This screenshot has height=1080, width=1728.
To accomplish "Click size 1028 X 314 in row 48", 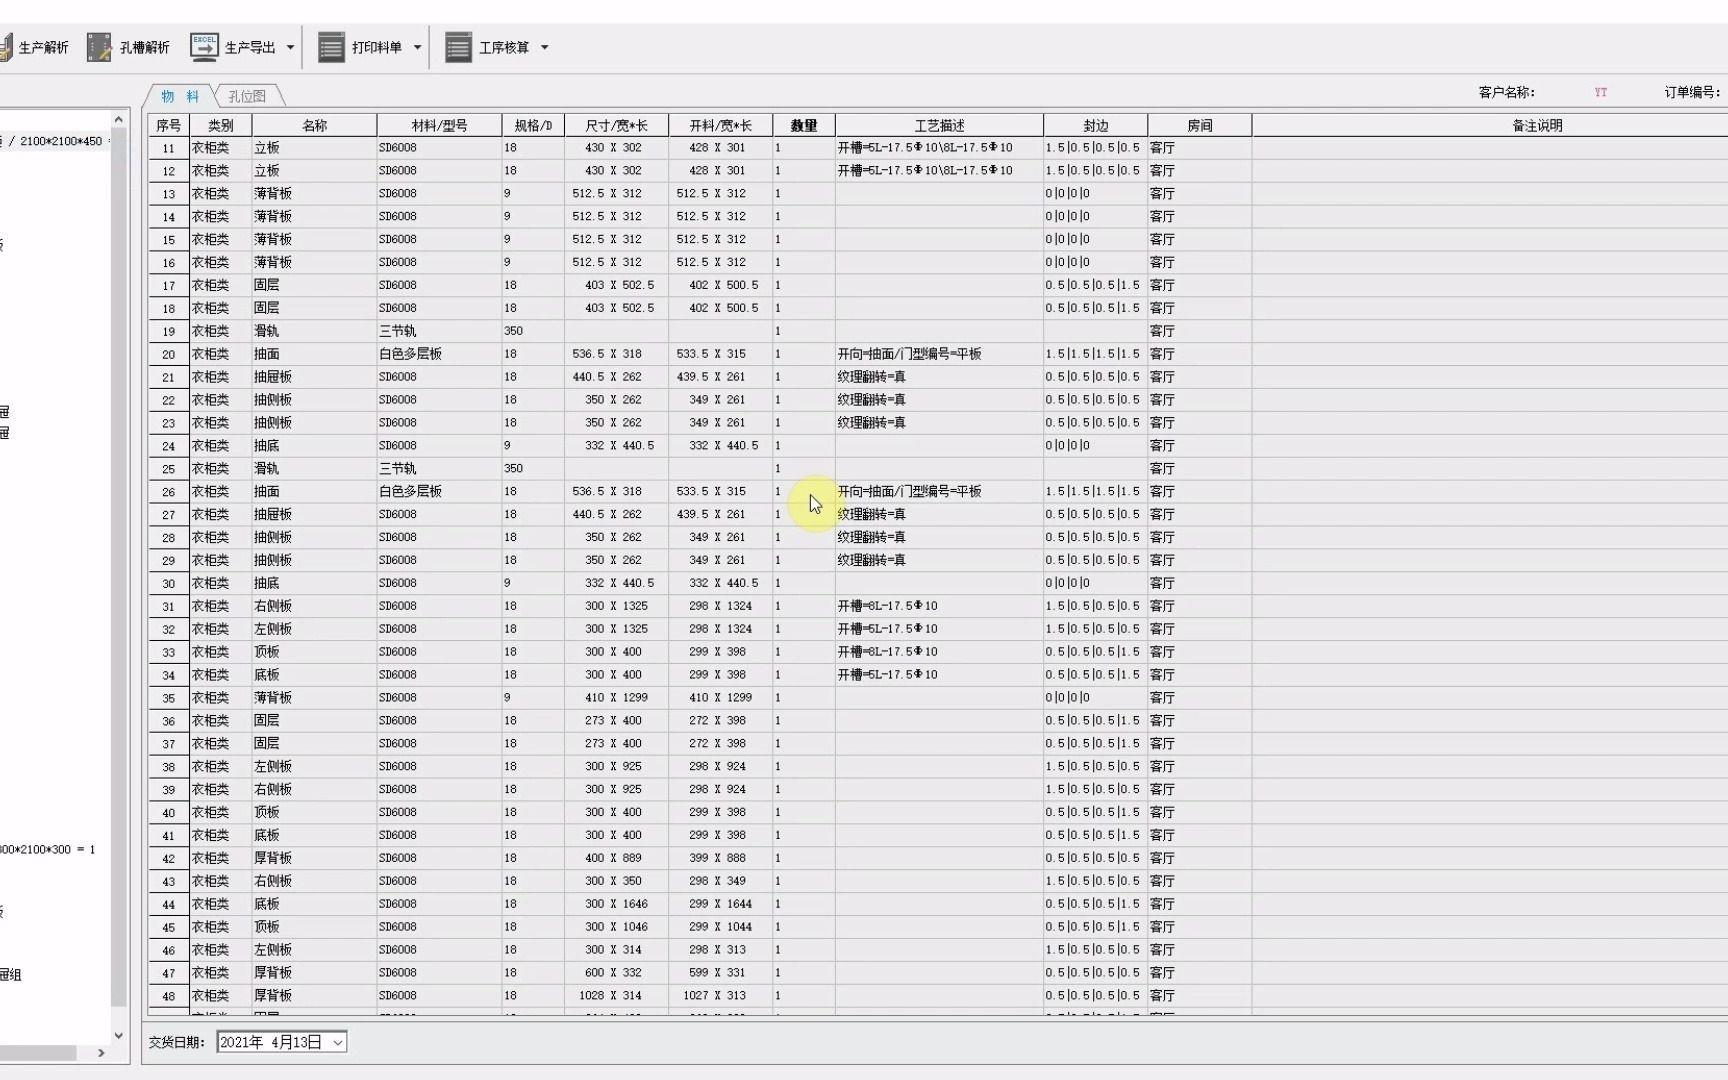I will (610, 996).
